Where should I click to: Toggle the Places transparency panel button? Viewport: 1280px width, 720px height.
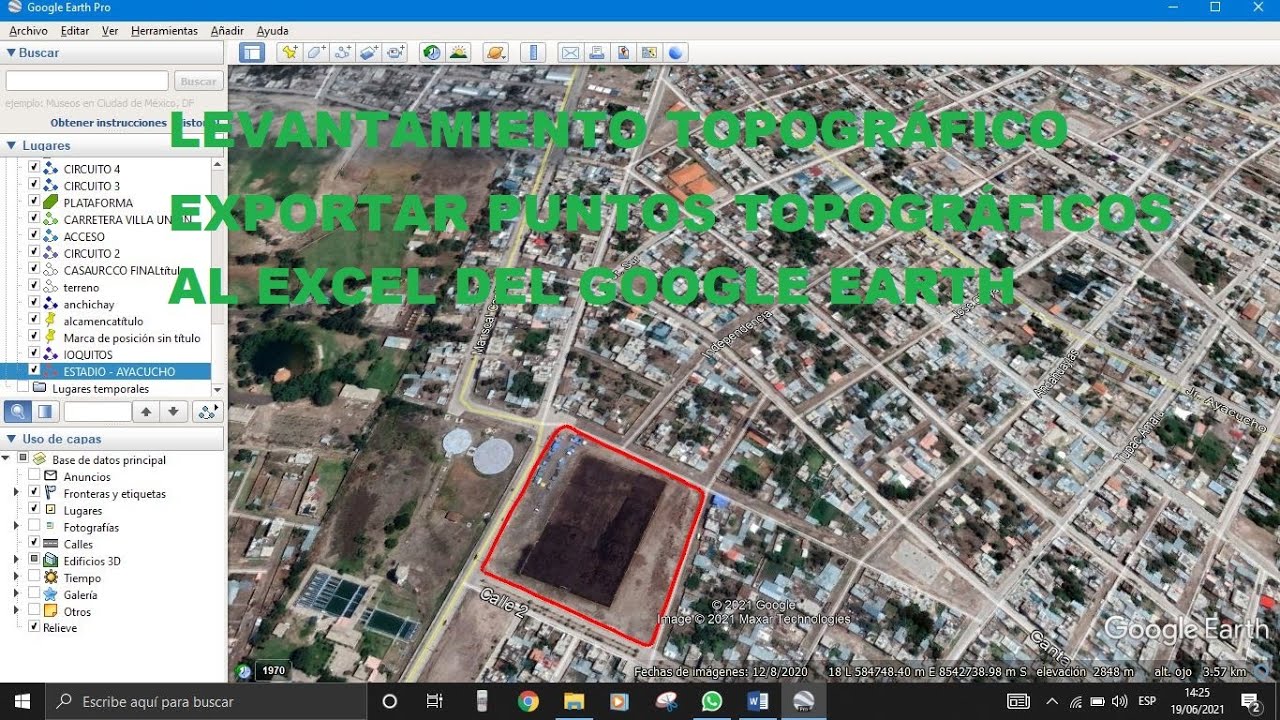pyautogui.click(x=45, y=411)
